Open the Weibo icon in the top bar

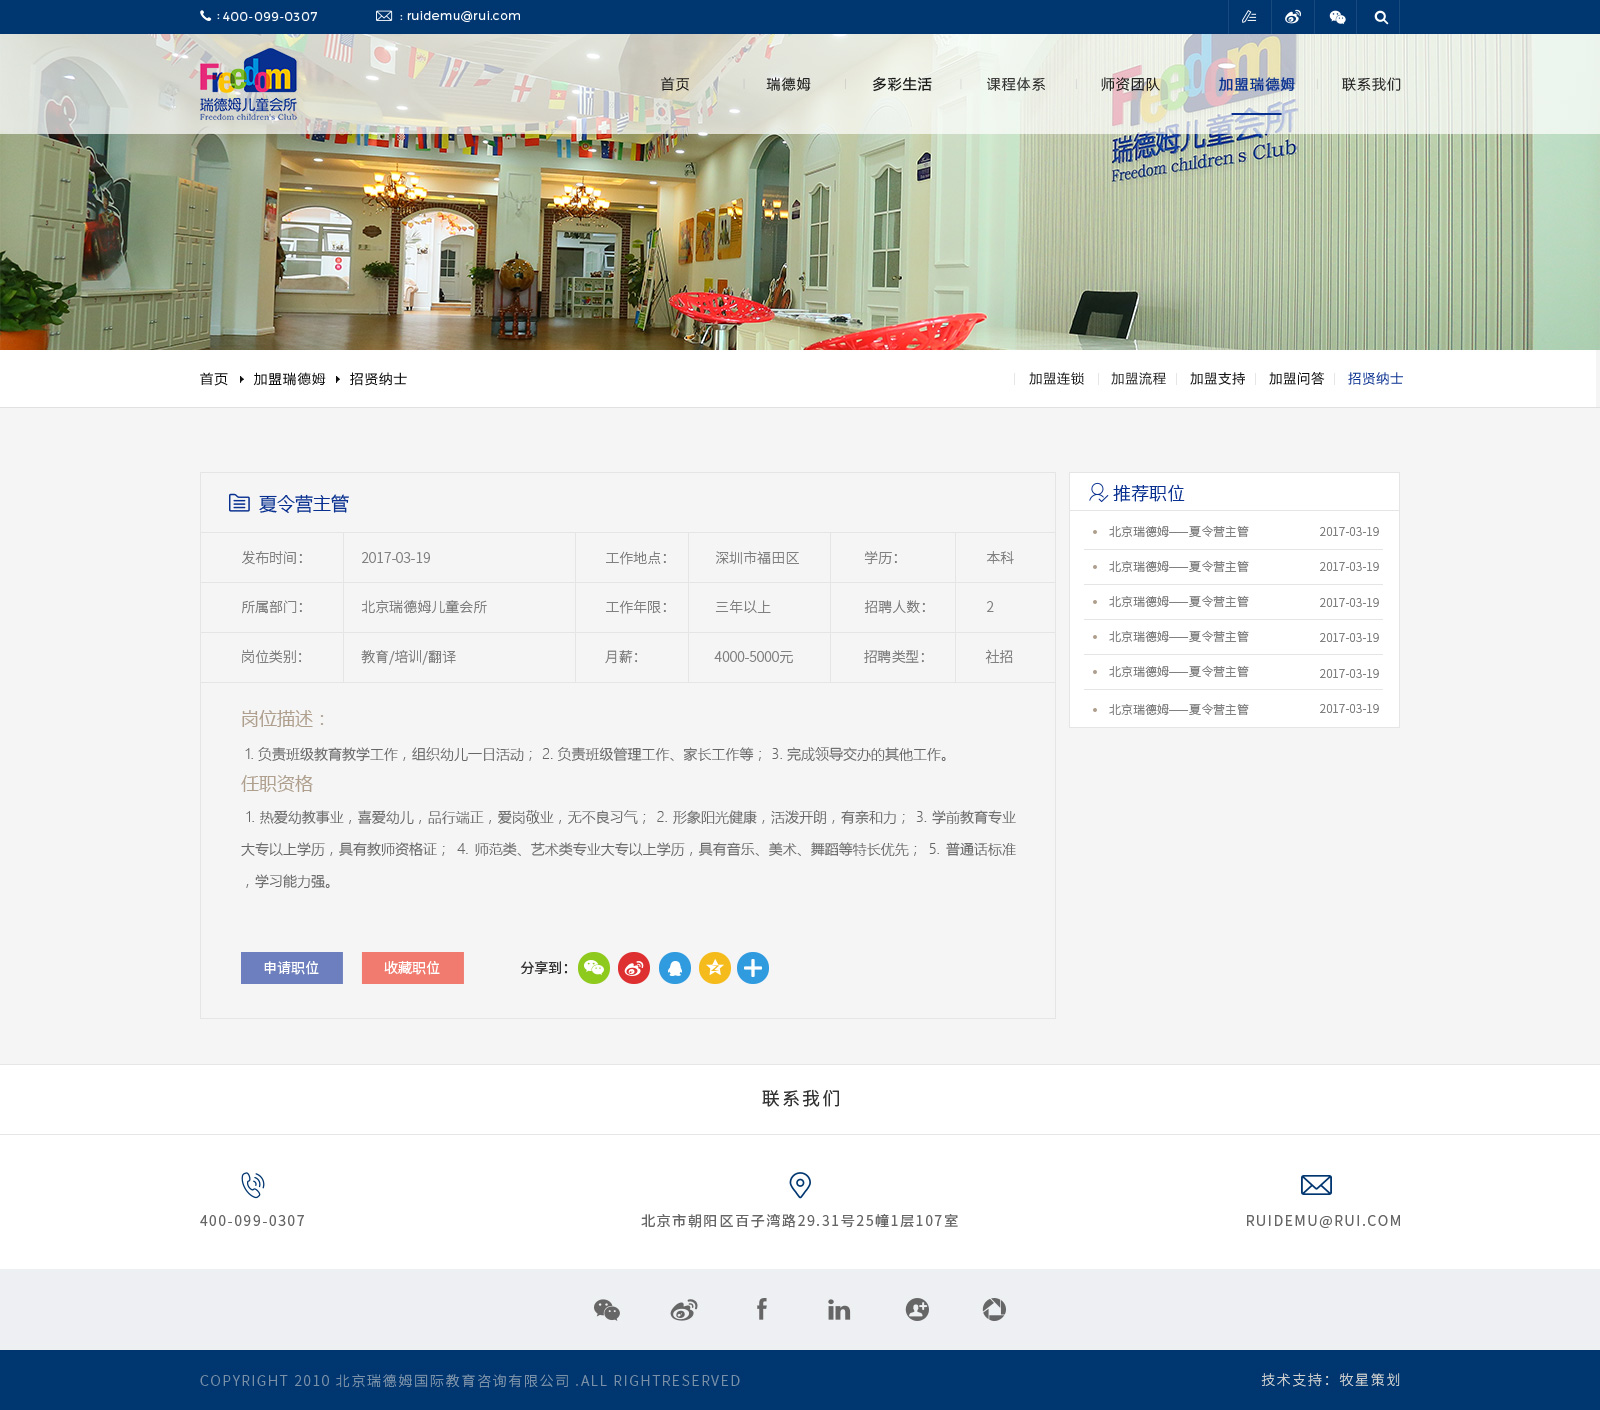pyautogui.click(x=1293, y=16)
